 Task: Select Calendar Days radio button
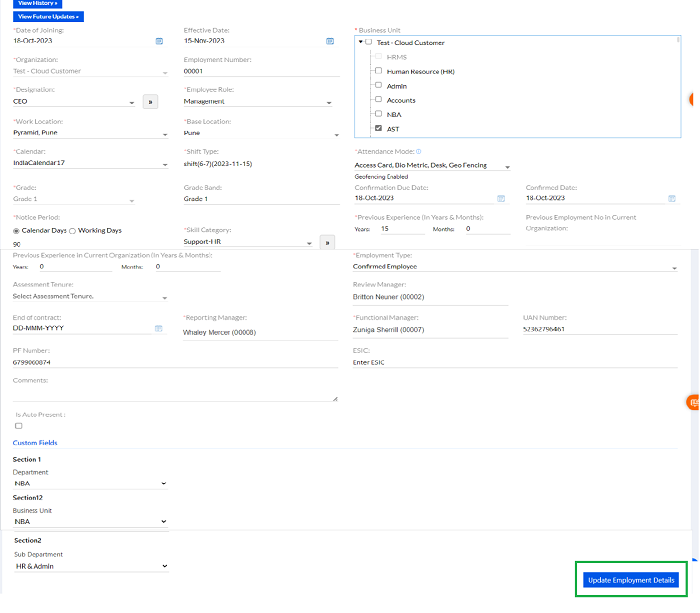click(17, 231)
